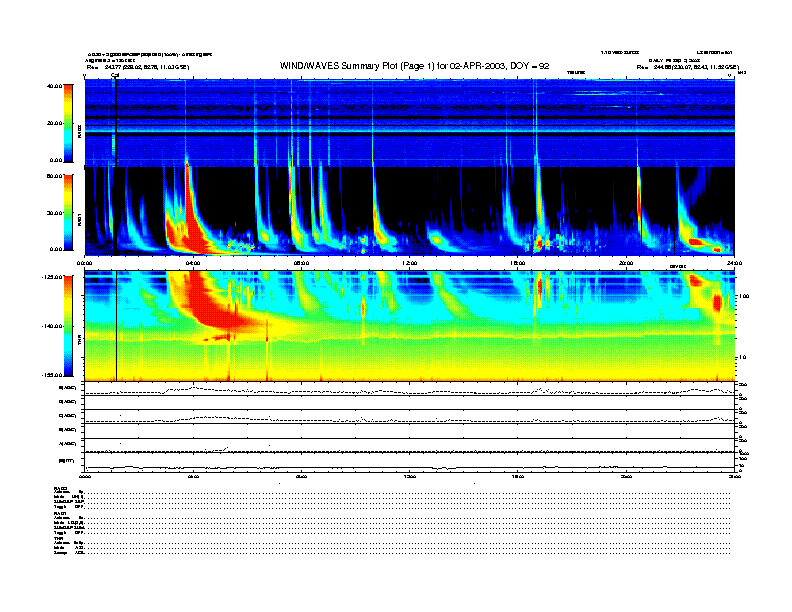Click the 10 frequency label right of TNR
This screenshot has height=612, width=792.
743,357
